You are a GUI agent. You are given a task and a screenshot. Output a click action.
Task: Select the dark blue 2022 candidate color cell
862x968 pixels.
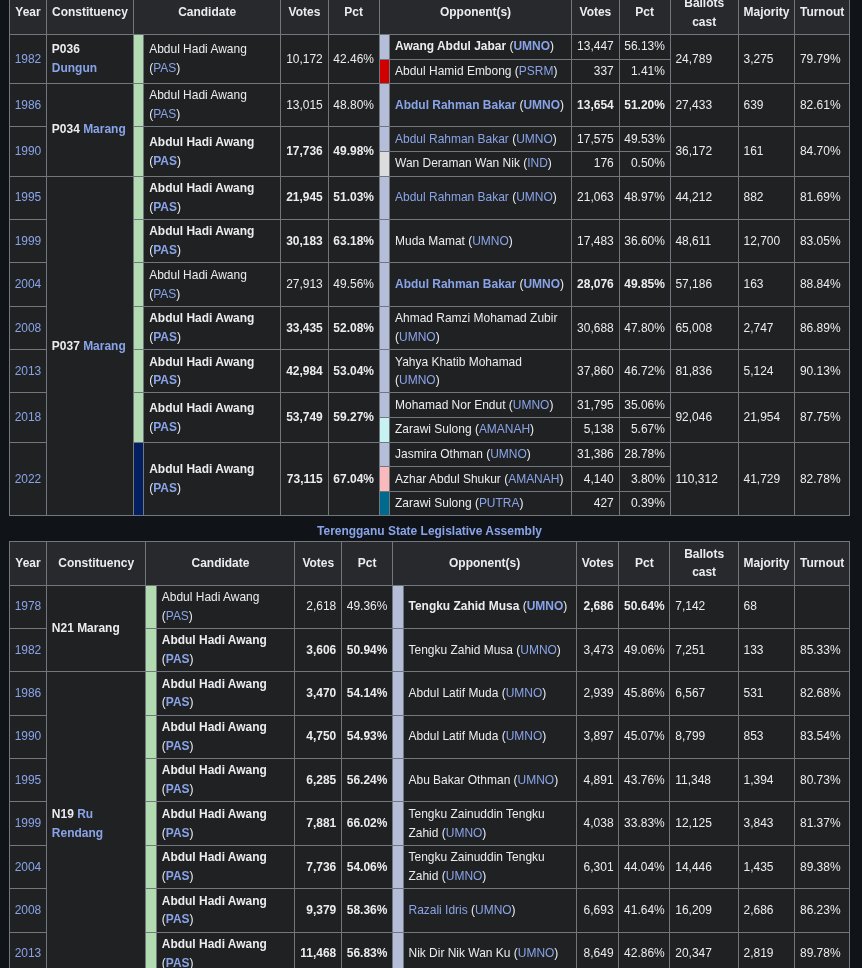point(138,478)
